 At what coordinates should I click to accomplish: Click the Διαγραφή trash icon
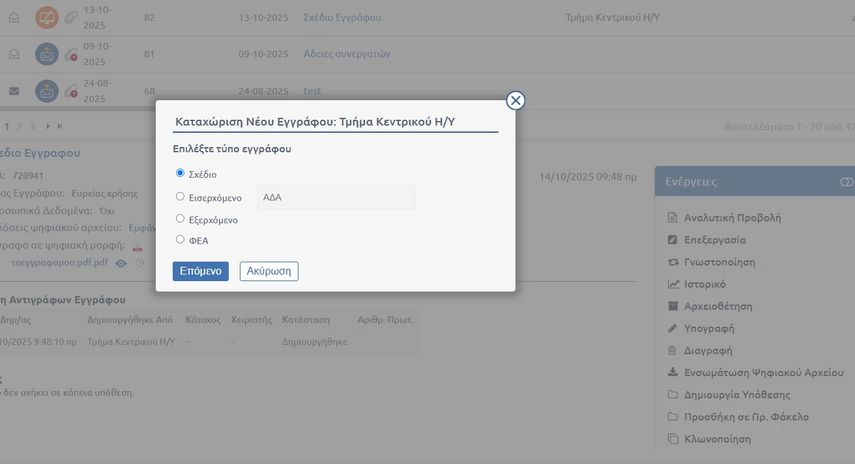(x=673, y=350)
